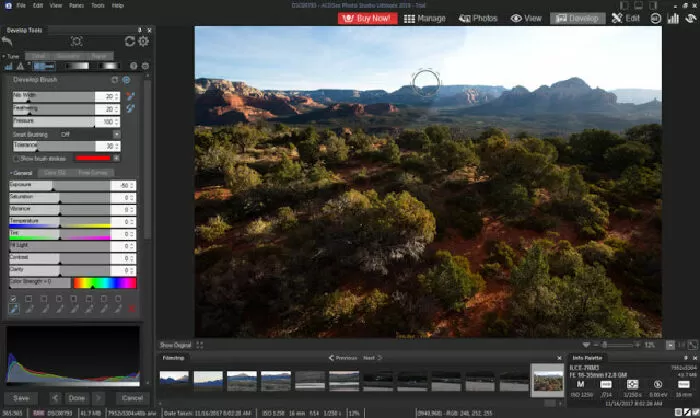The image size is (700, 418).
Task: Click the Temperature slider
Action: point(60,222)
